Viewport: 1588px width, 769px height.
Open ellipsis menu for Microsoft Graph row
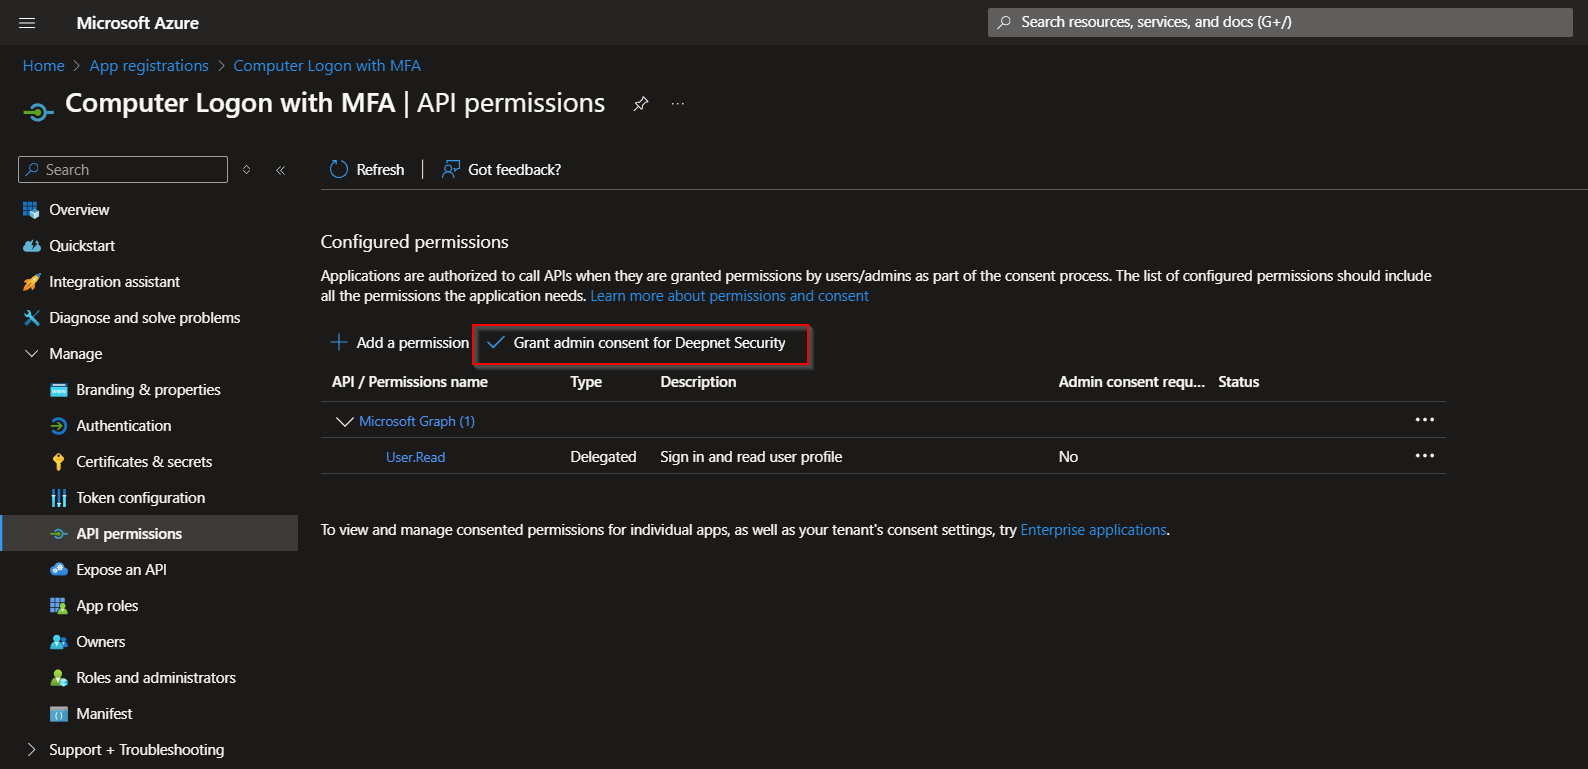1424,420
